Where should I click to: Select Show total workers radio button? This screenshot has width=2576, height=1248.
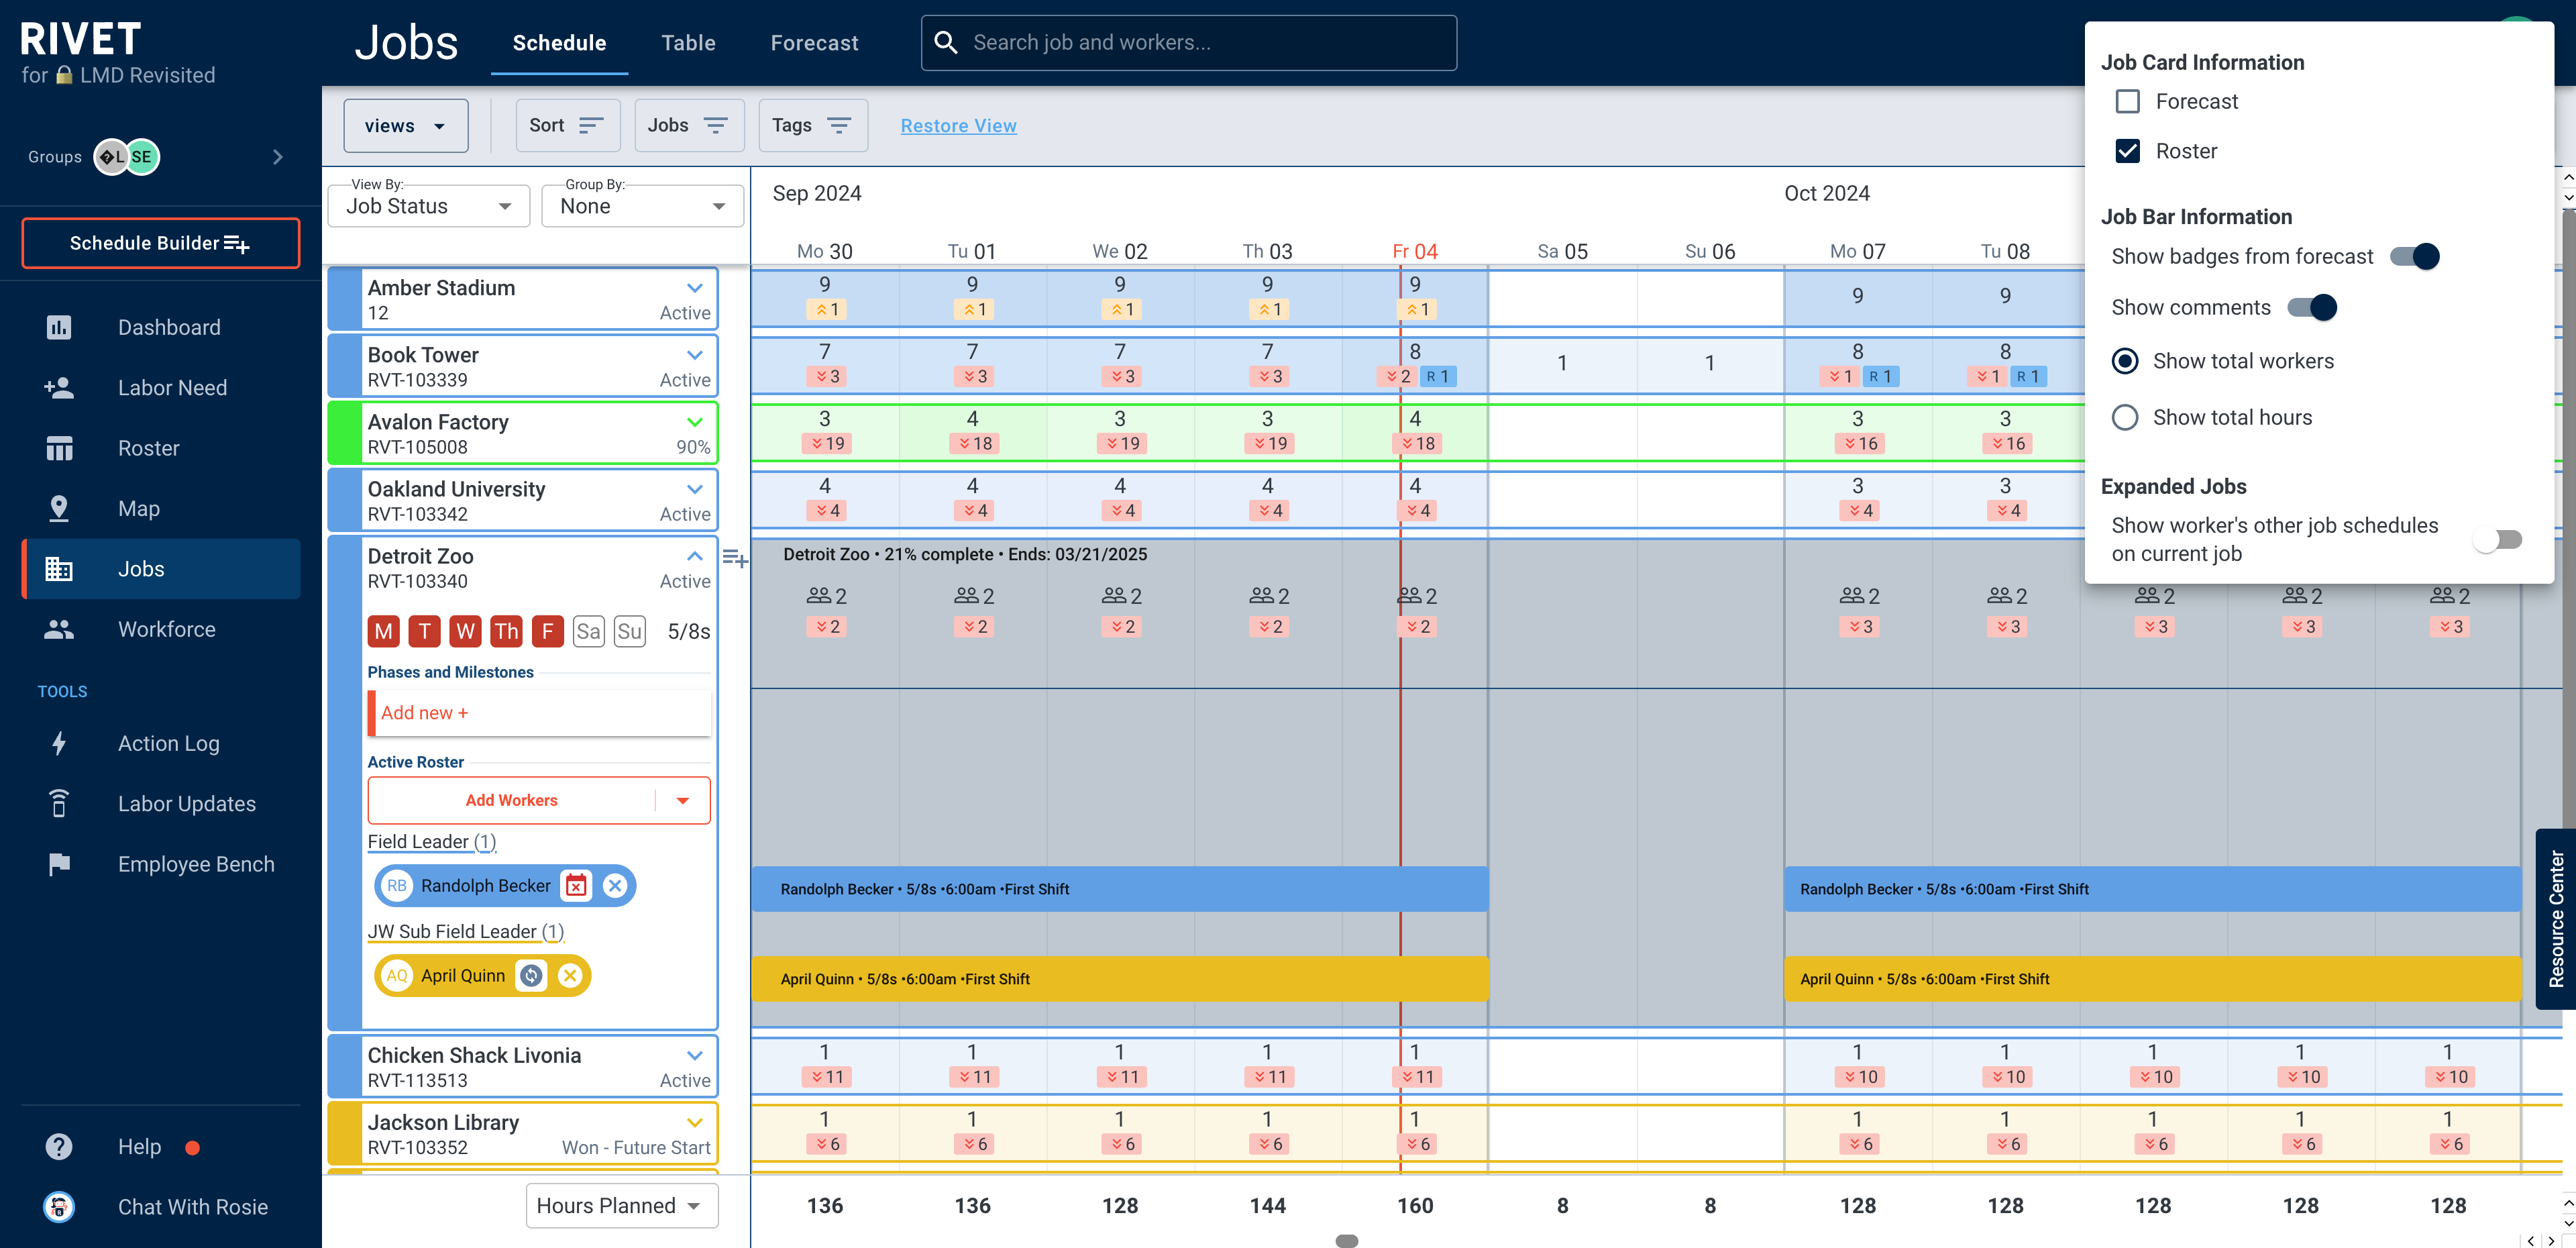pos(2125,361)
